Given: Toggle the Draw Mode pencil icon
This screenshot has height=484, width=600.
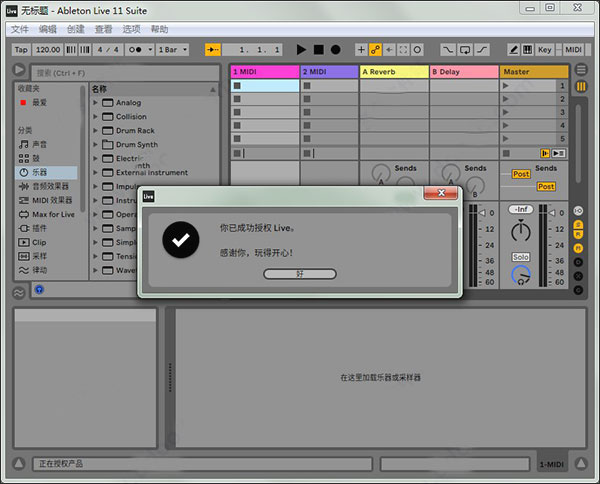Looking at the screenshot, I should point(514,50).
